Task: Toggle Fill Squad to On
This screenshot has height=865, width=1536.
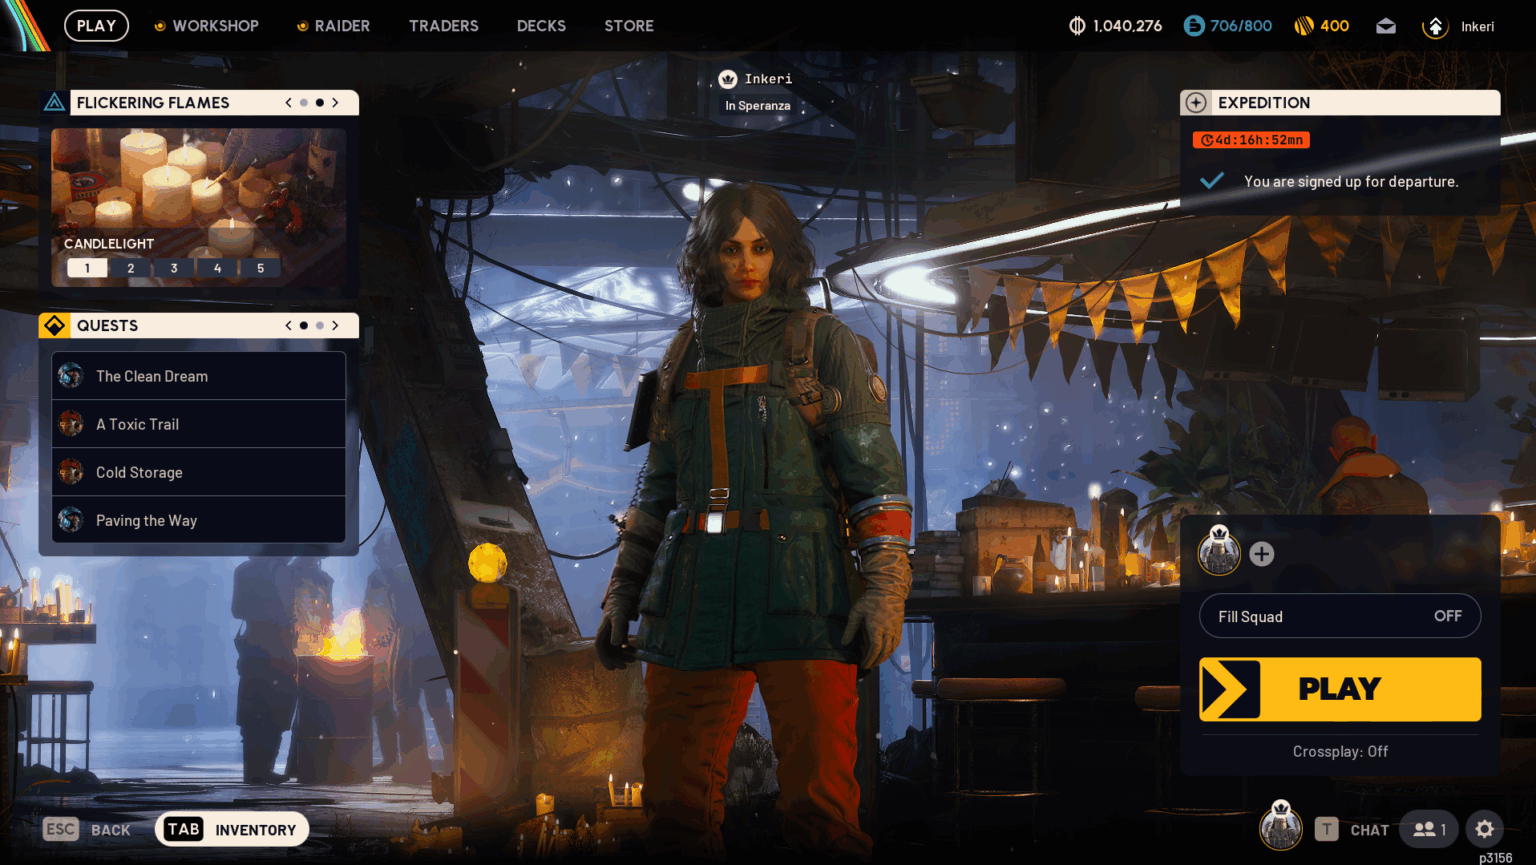Action: 1448,616
